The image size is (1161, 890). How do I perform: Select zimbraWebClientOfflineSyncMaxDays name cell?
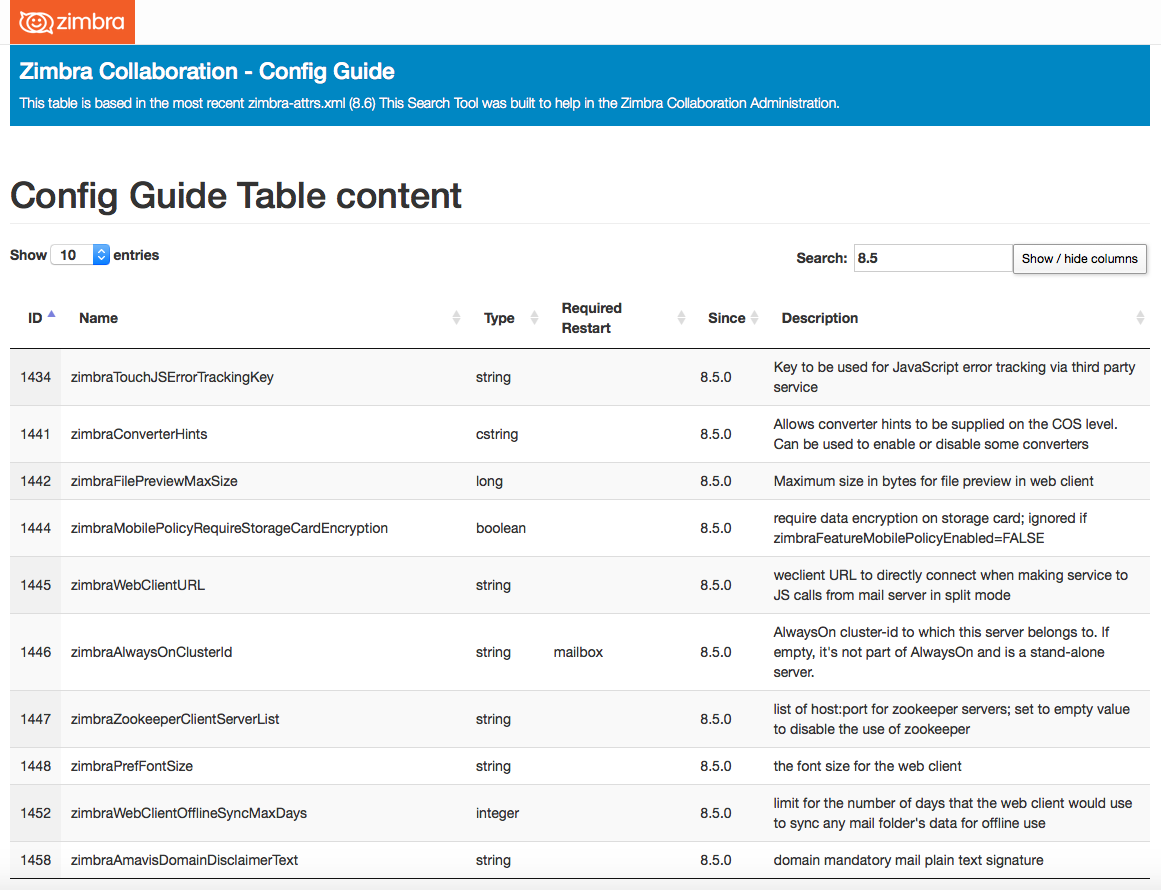pos(263,813)
